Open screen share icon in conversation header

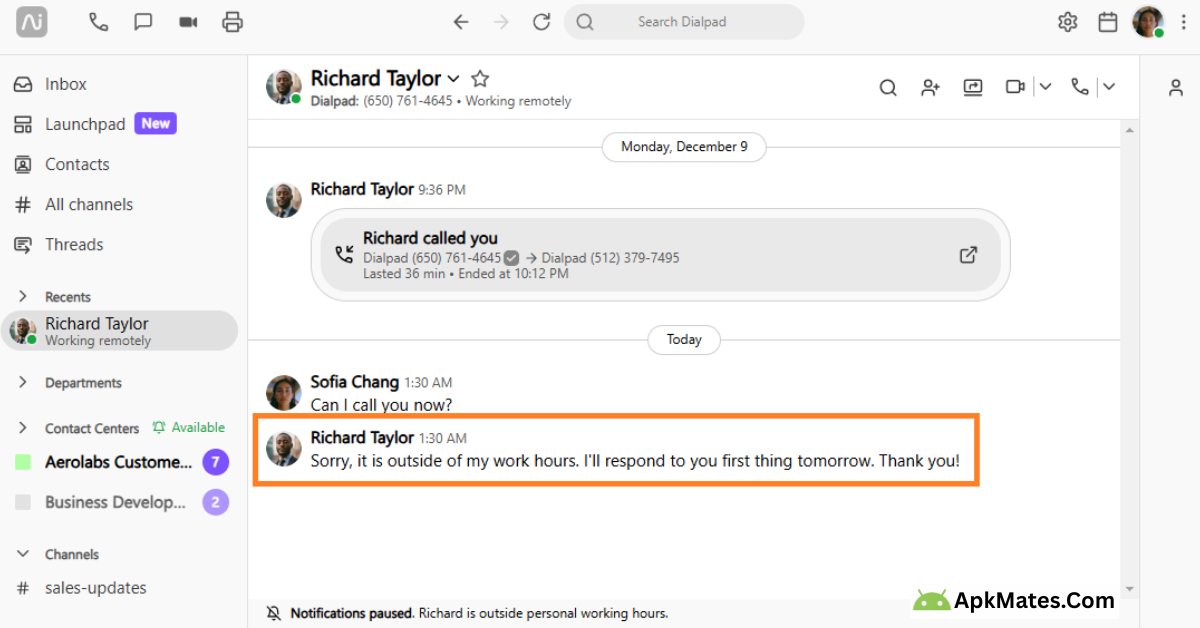point(972,87)
